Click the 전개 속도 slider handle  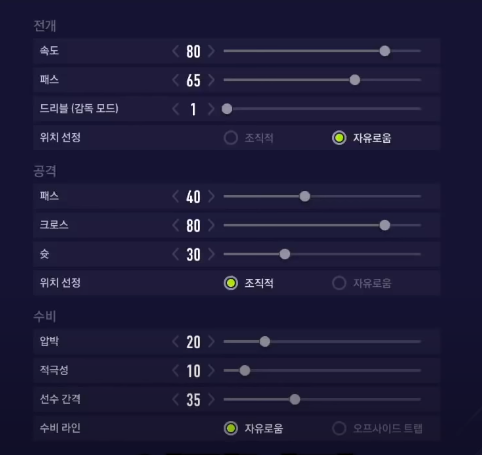(385, 51)
